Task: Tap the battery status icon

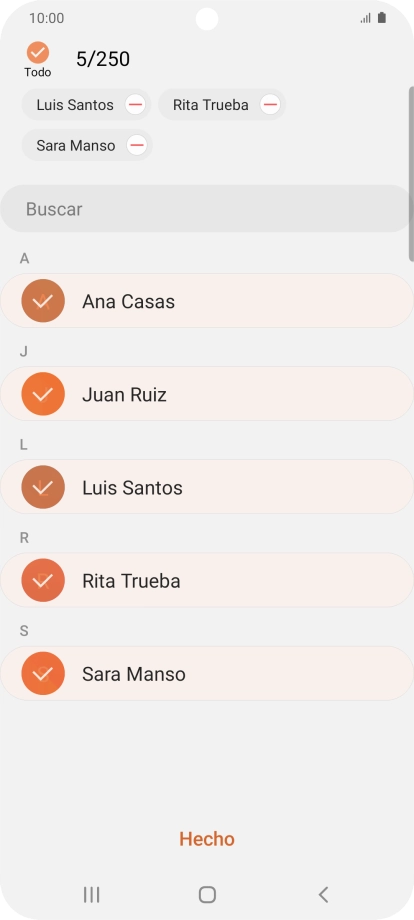Action: [x=382, y=18]
